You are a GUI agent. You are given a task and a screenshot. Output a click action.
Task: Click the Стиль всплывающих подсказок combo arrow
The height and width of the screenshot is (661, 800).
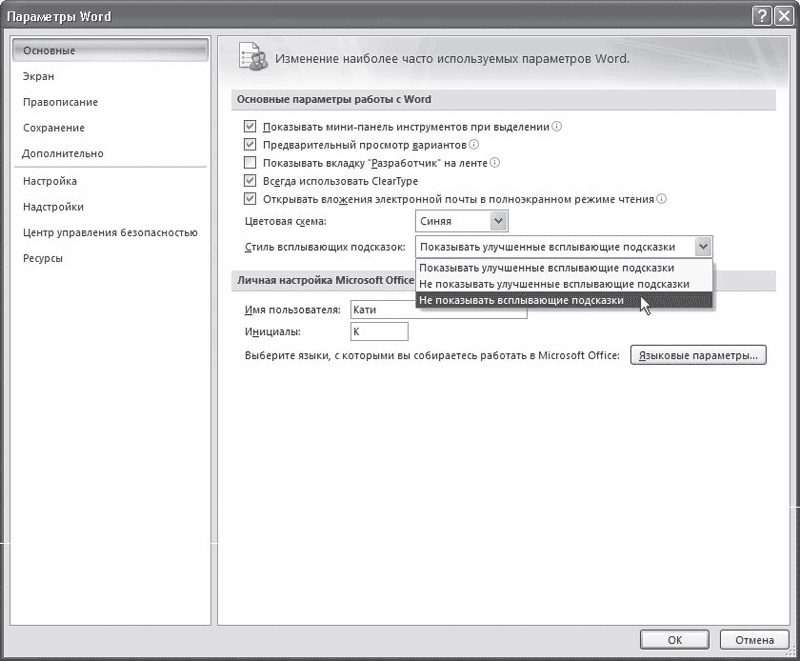tap(703, 247)
